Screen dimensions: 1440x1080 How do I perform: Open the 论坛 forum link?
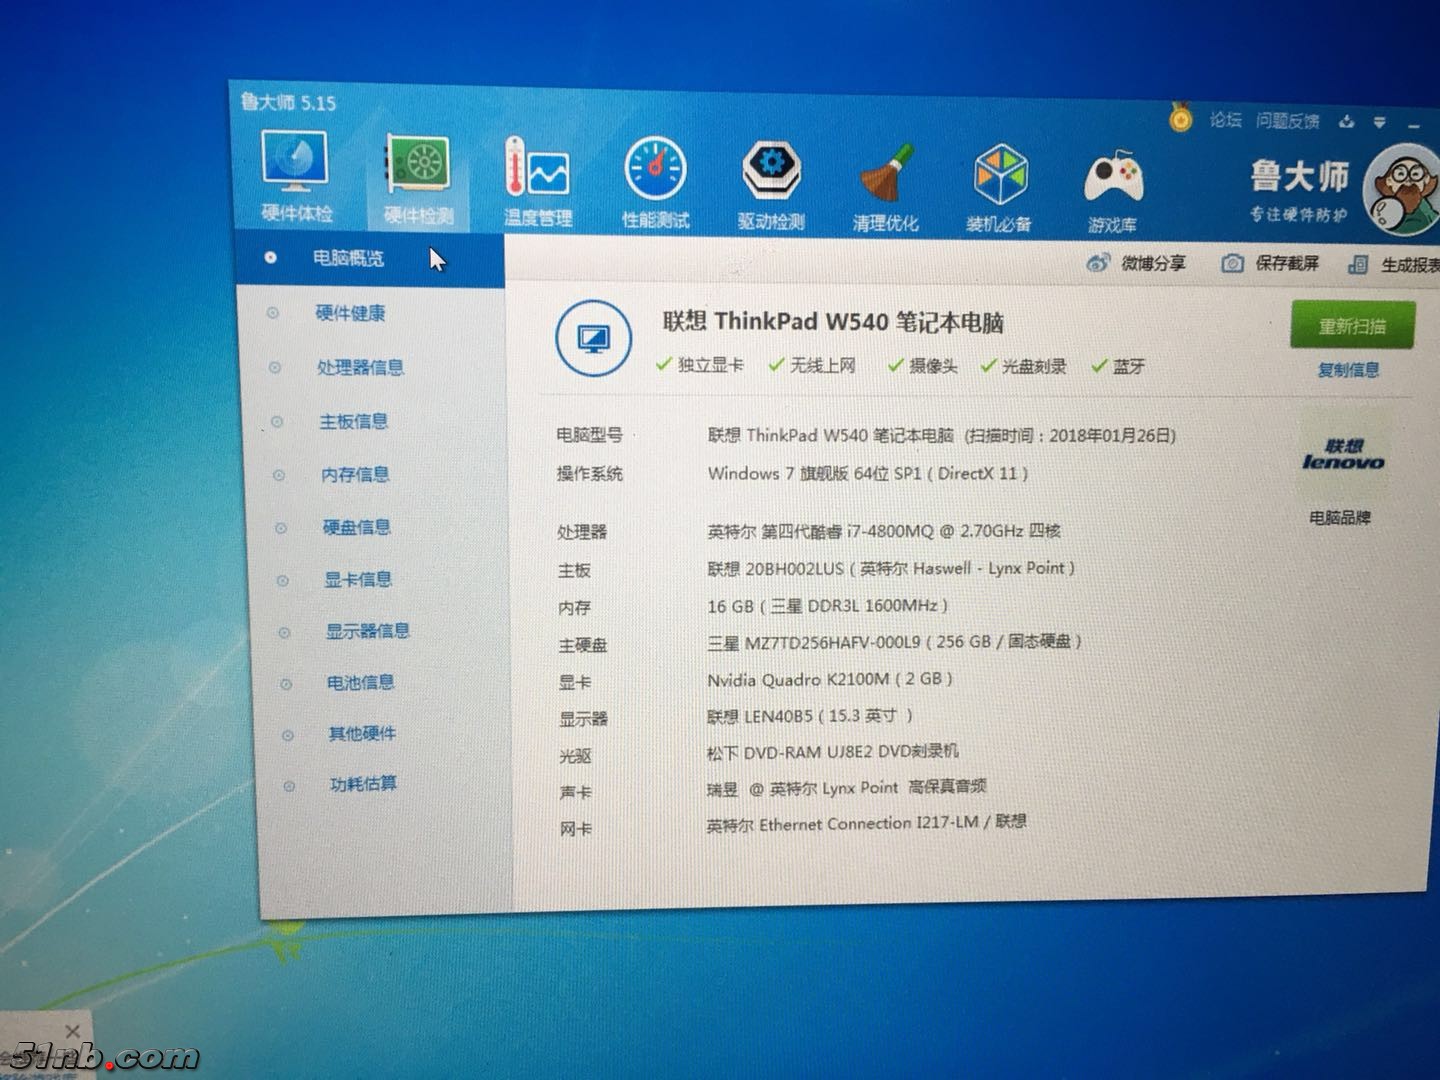[1225, 120]
